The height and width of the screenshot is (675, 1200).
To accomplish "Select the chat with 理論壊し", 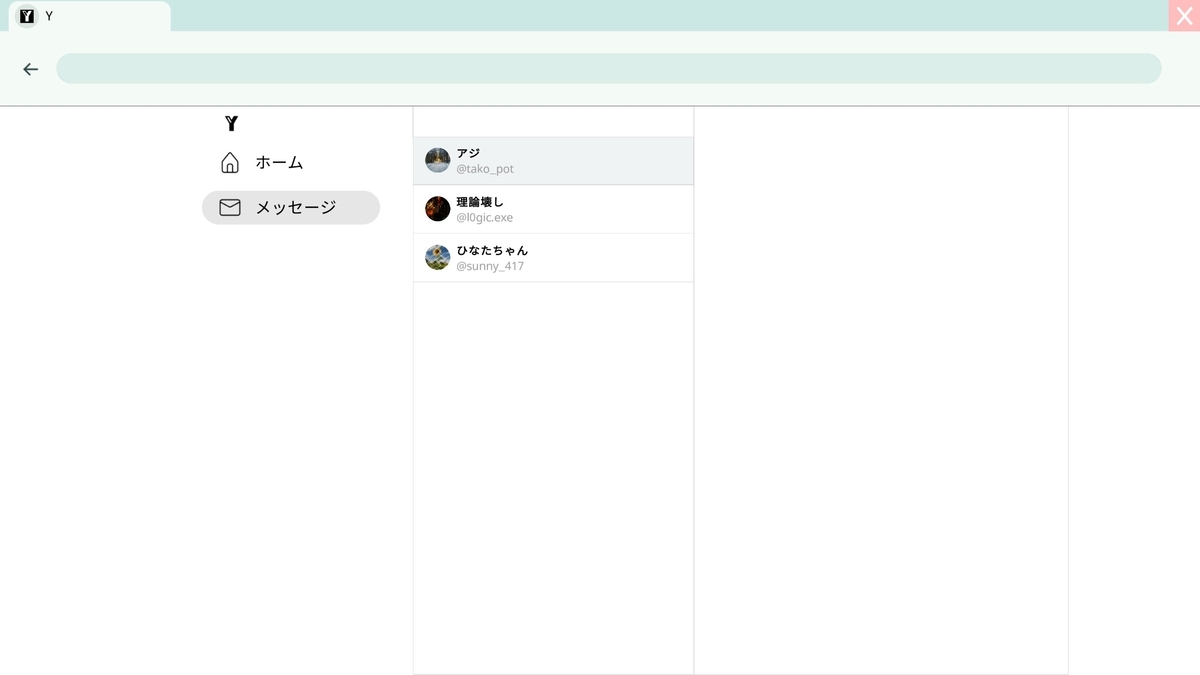I will coord(553,208).
